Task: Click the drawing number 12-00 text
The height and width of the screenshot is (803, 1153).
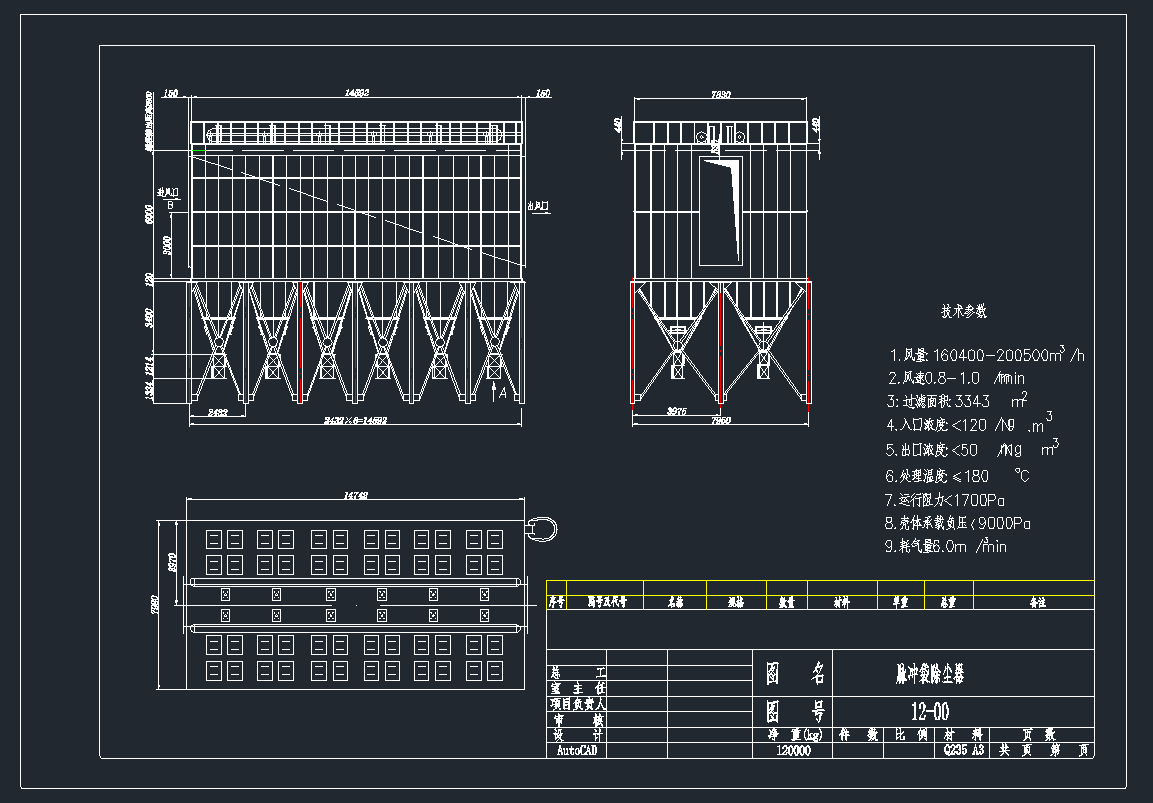Action: [x=929, y=712]
